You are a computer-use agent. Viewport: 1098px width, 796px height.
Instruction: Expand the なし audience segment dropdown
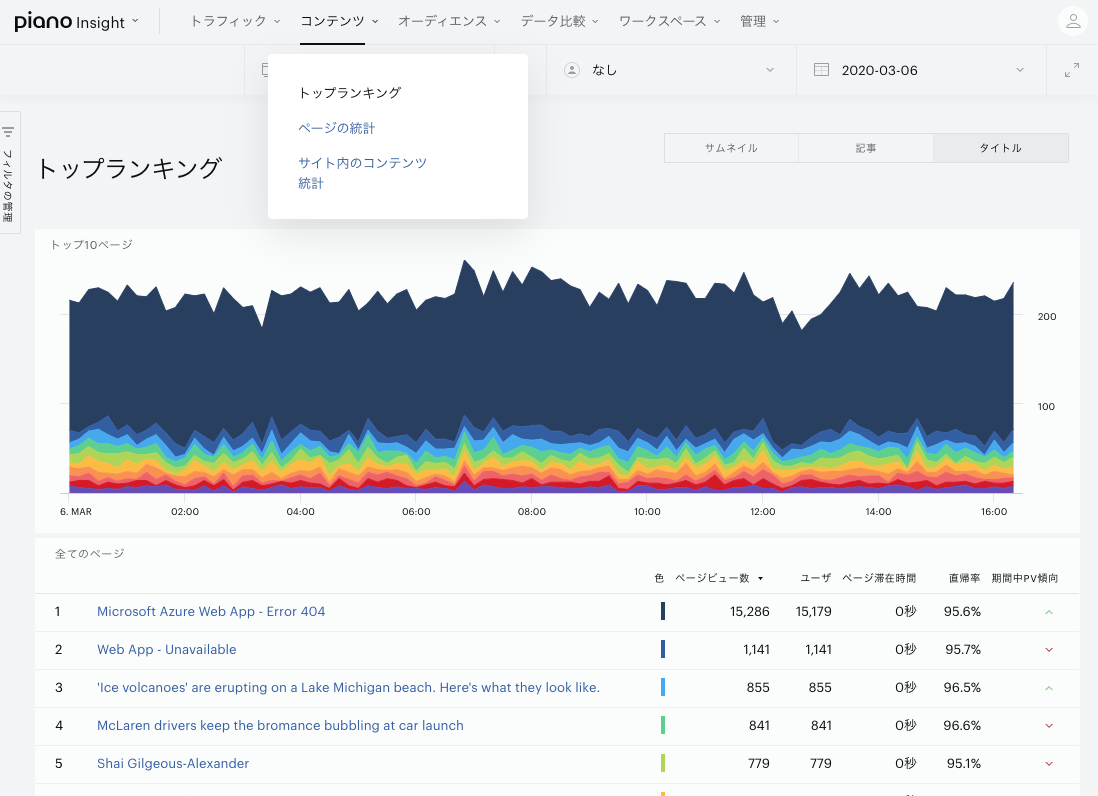pos(672,70)
